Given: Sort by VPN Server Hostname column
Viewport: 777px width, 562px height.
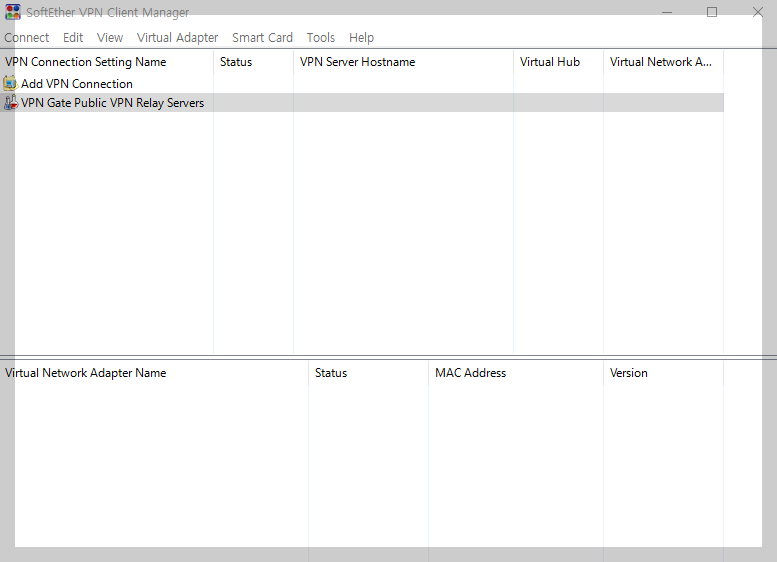Looking at the screenshot, I should click(403, 62).
